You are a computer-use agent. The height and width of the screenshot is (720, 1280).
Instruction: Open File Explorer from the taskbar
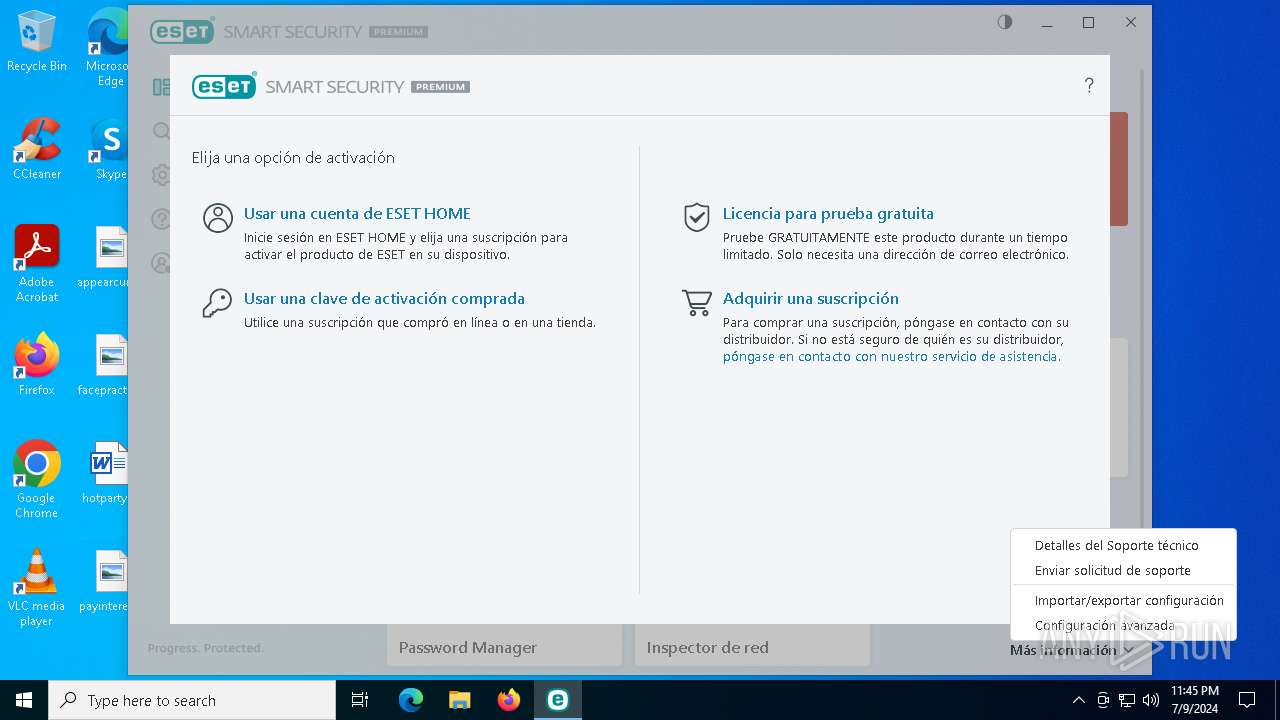(459, 700)
